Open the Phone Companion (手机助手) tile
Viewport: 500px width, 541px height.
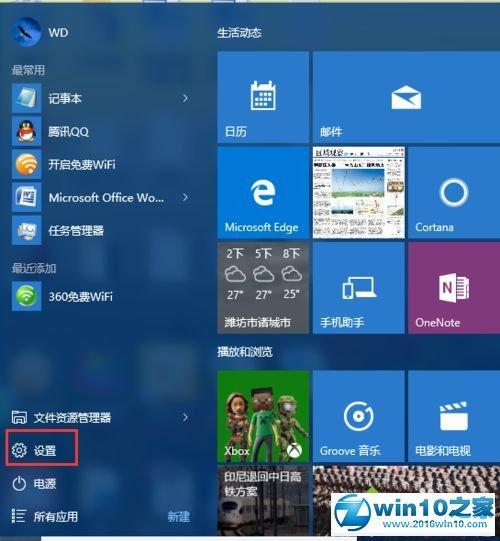pos(359,288)
